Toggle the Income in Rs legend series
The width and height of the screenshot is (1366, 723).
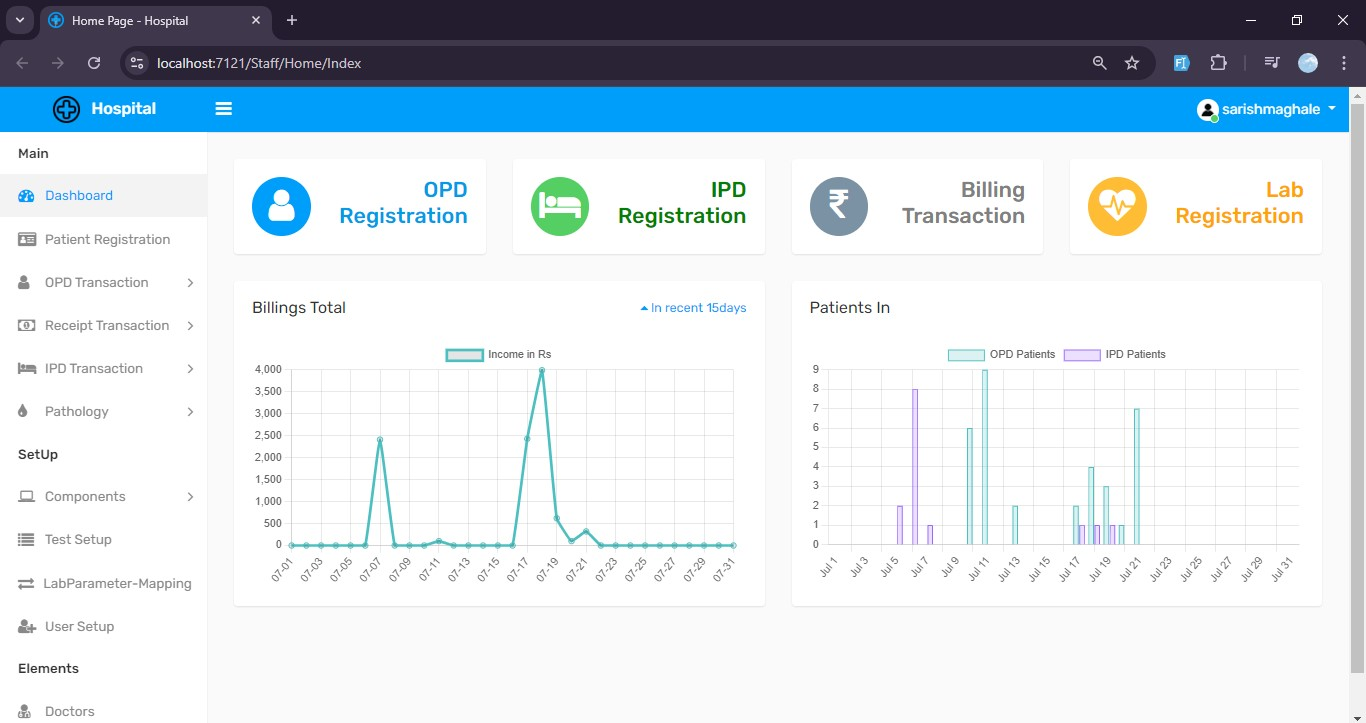click(x=498, y=355)
